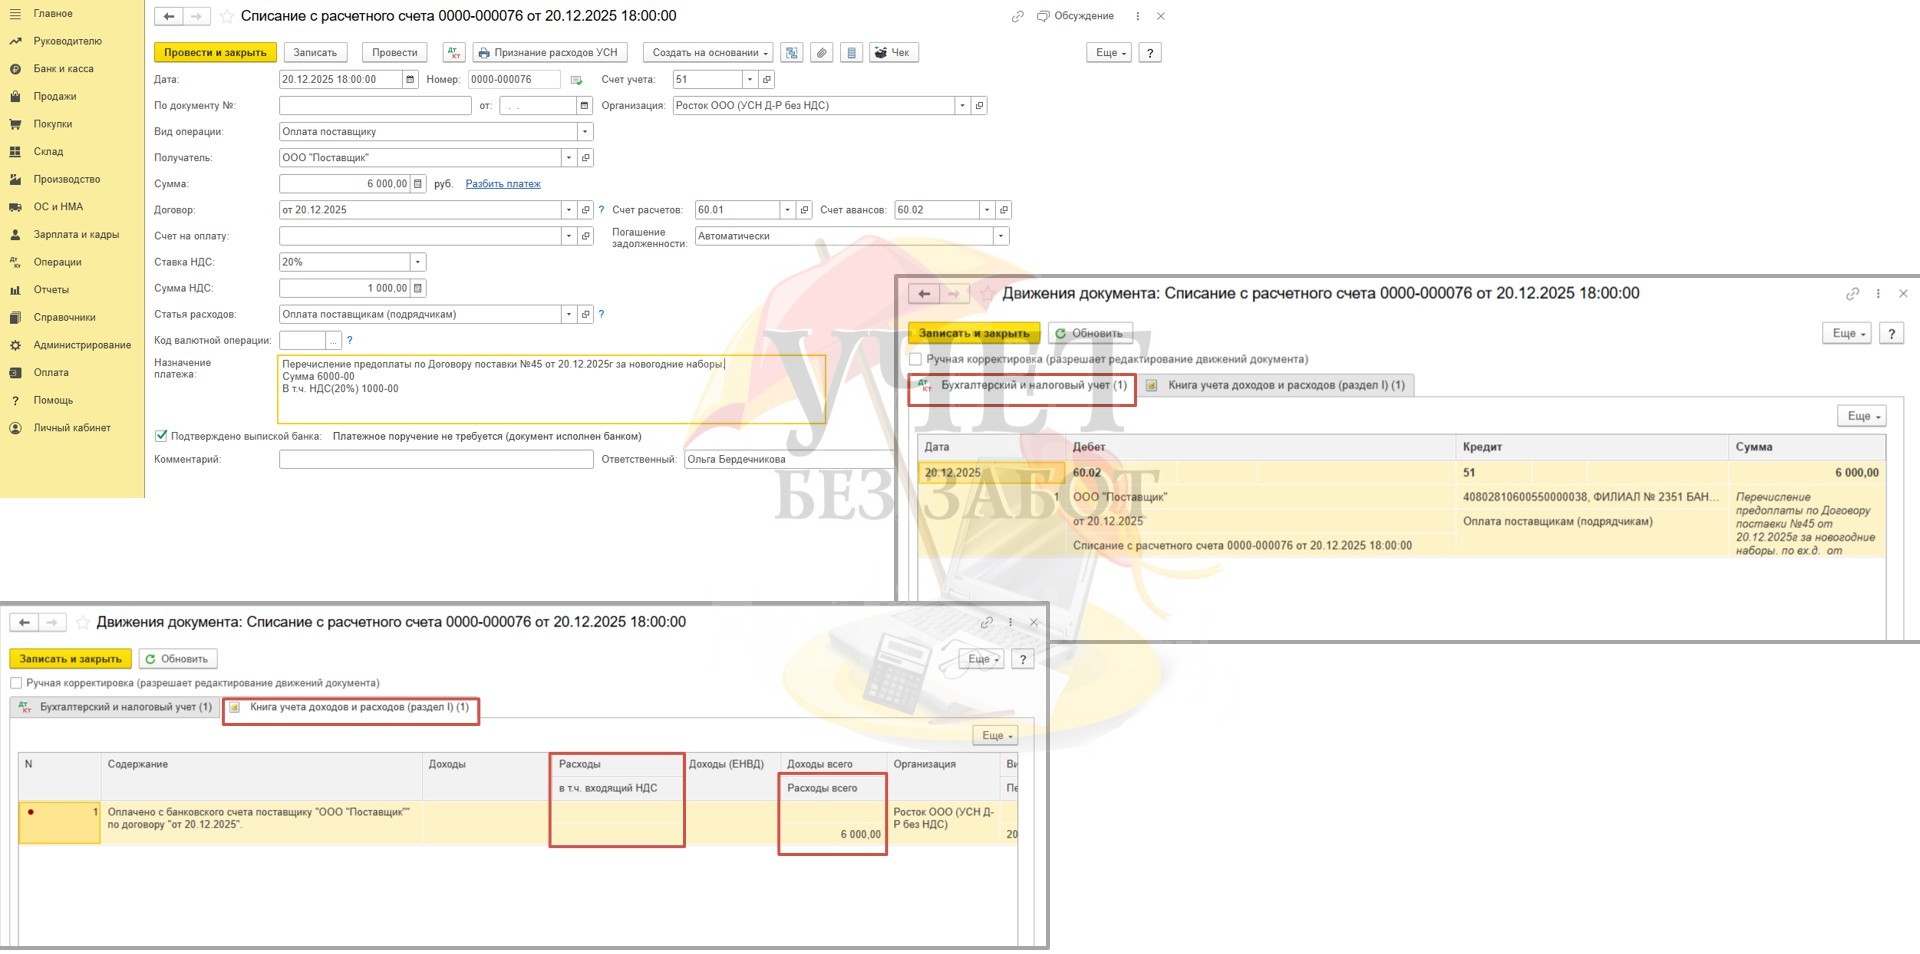
Task: Follow the Разбить платеж link
Action: pyautogui.click(x=503, y=184)
